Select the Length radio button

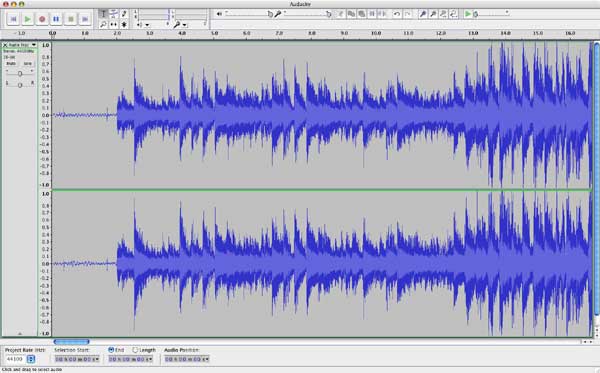(135, 350)
